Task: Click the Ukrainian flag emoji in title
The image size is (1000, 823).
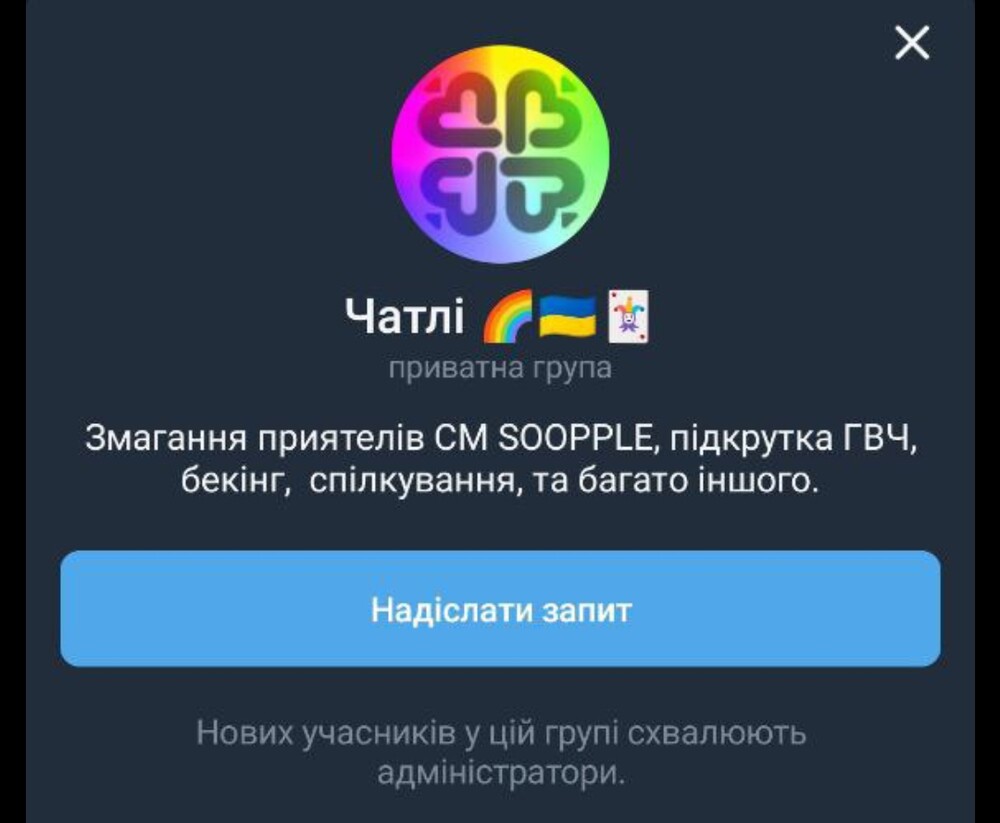Action: (567, 316)
